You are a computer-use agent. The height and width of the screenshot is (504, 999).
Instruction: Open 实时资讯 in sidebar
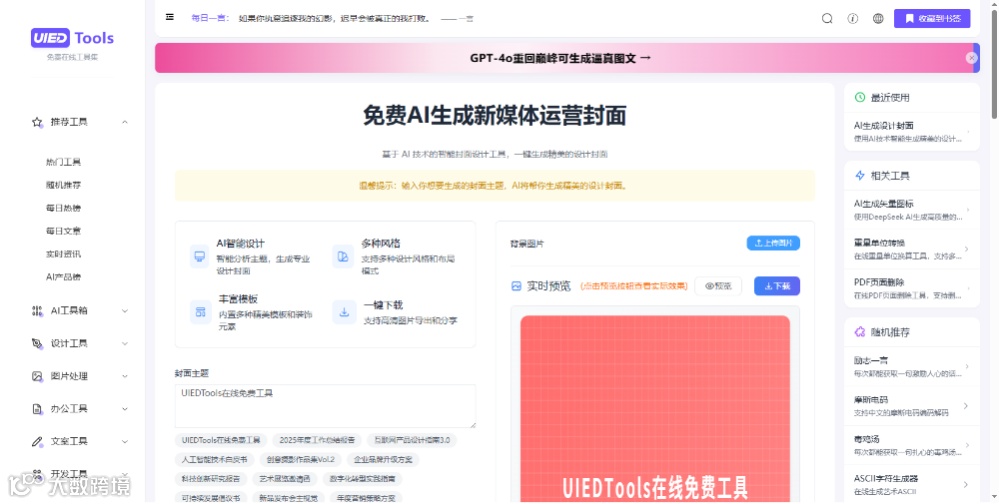point(63,254)
